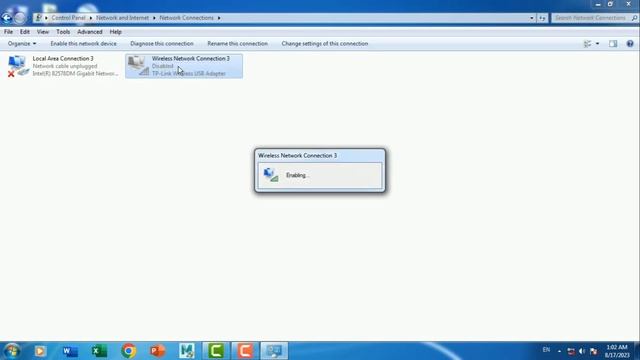The height and width of the screenshot is (360, 640).
Task: Click the 'TP-Link Wireless USB Adapter' text
Action: tap(189, 73)
